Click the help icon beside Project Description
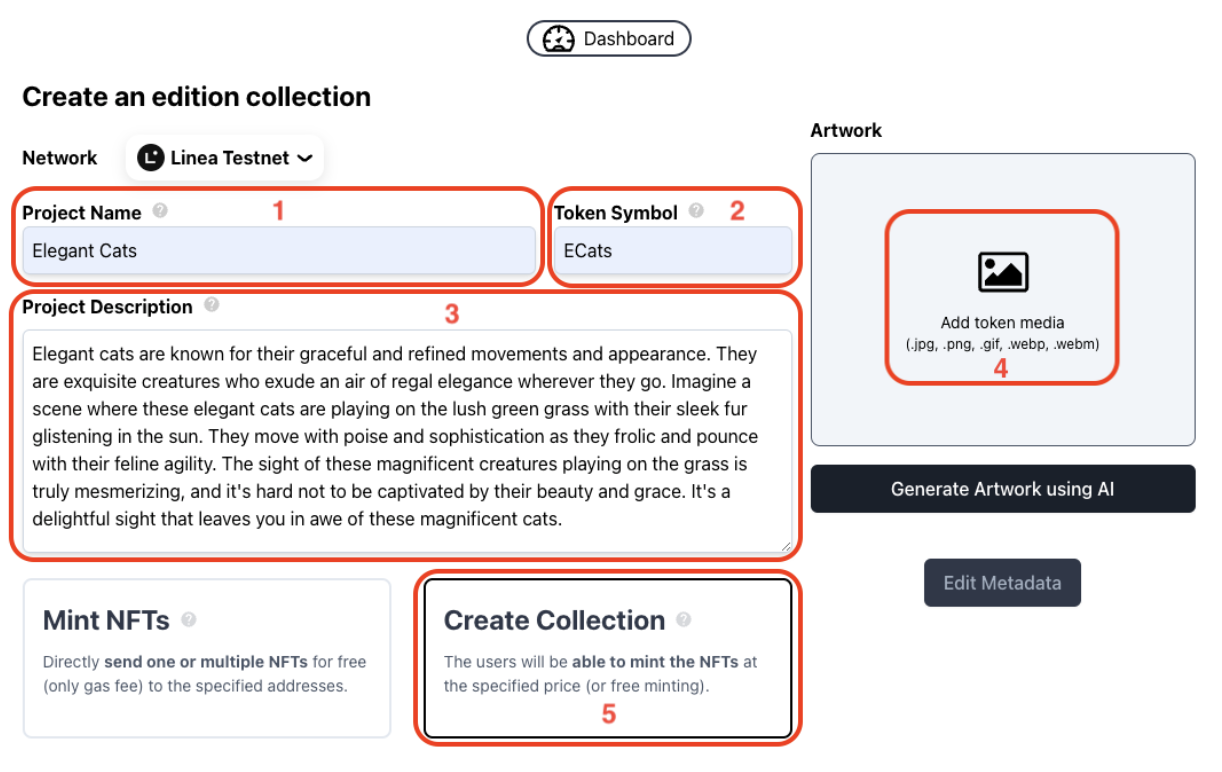Viewport: 1222px width, 772px height. [x=211, y=305]
